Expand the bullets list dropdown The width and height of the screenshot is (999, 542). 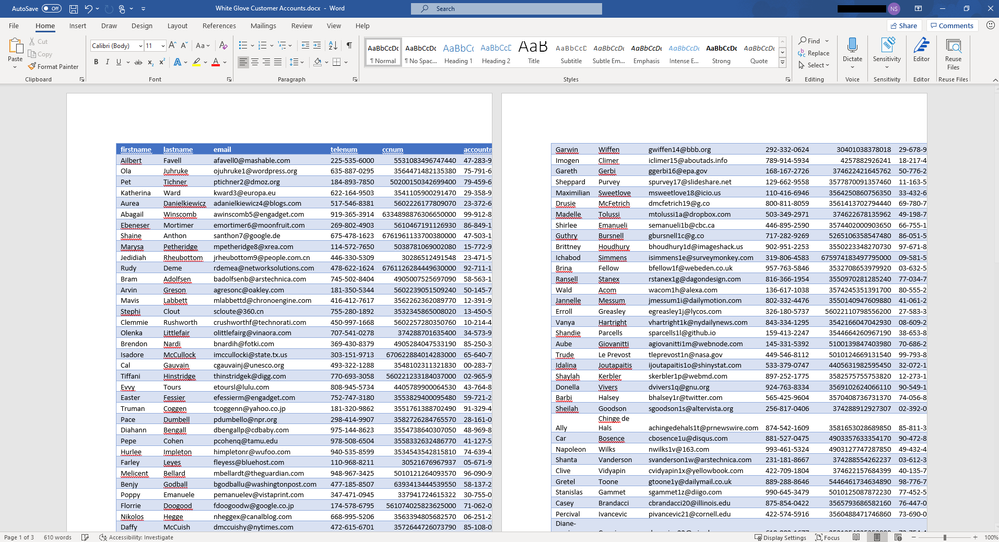[251, 46]
